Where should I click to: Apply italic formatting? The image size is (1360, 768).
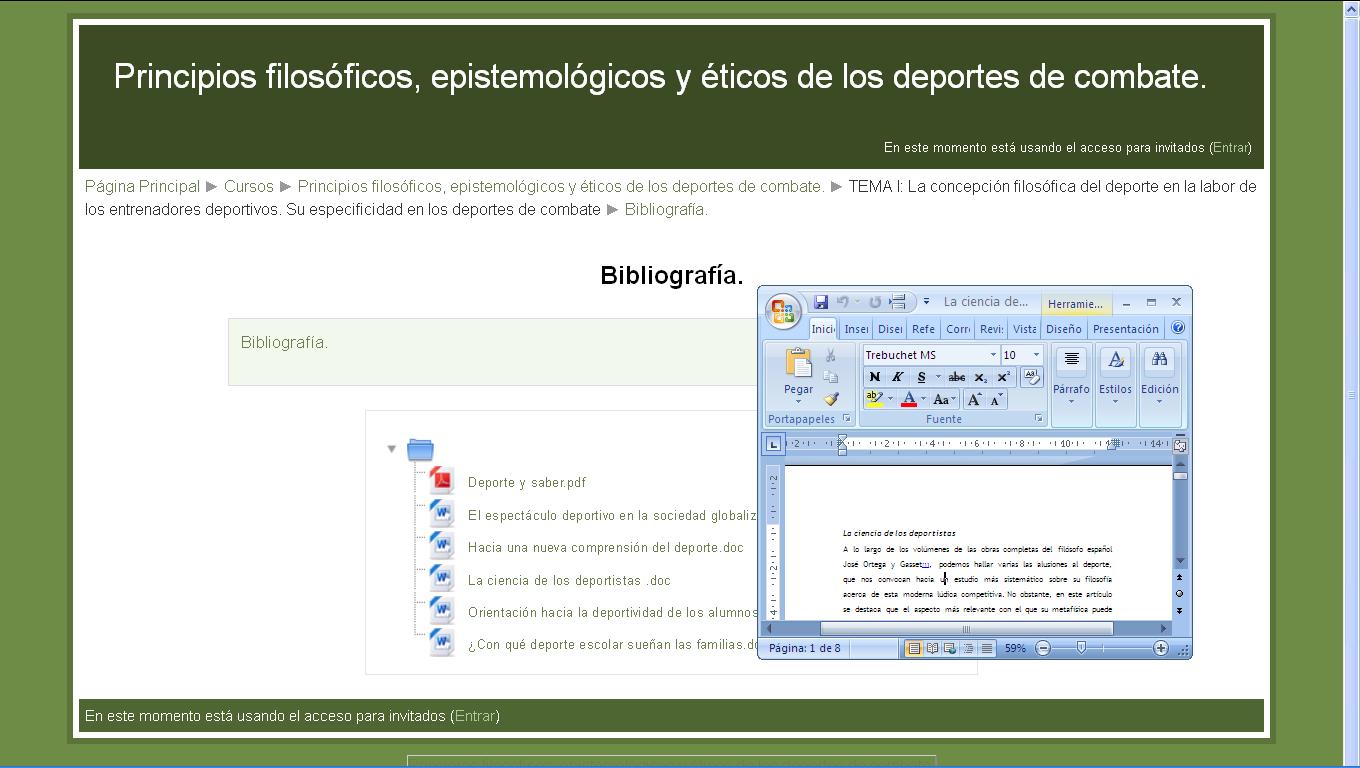[897, 376]
